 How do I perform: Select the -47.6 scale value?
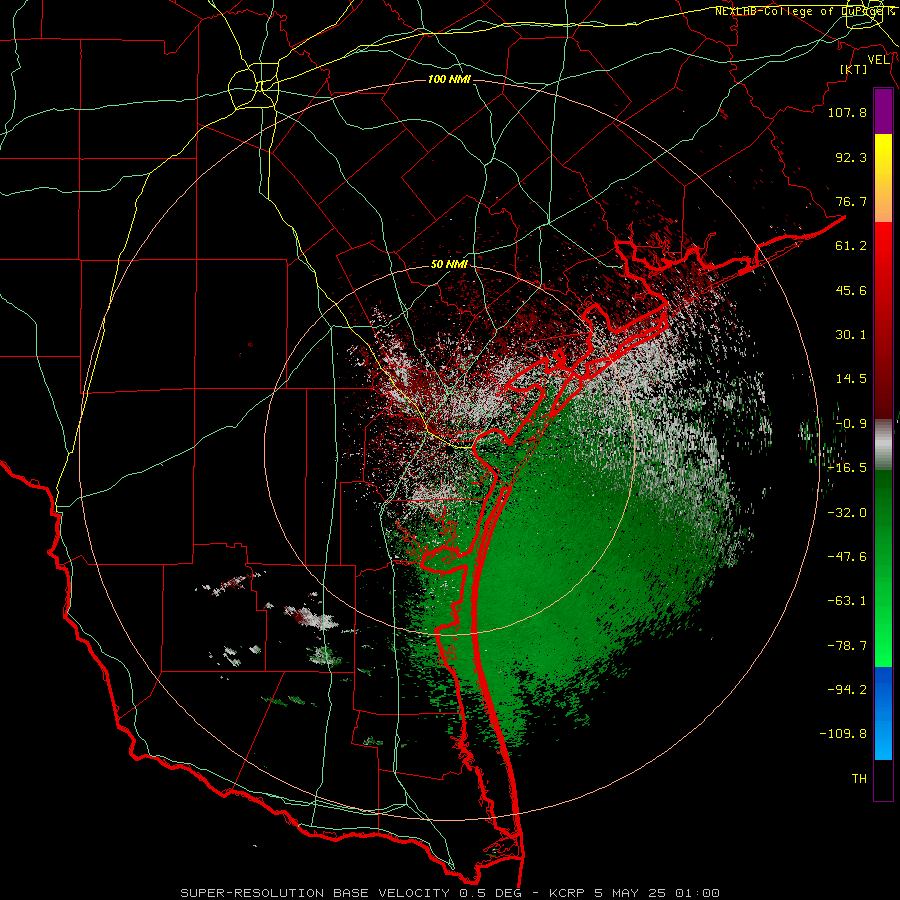point(847,557)
